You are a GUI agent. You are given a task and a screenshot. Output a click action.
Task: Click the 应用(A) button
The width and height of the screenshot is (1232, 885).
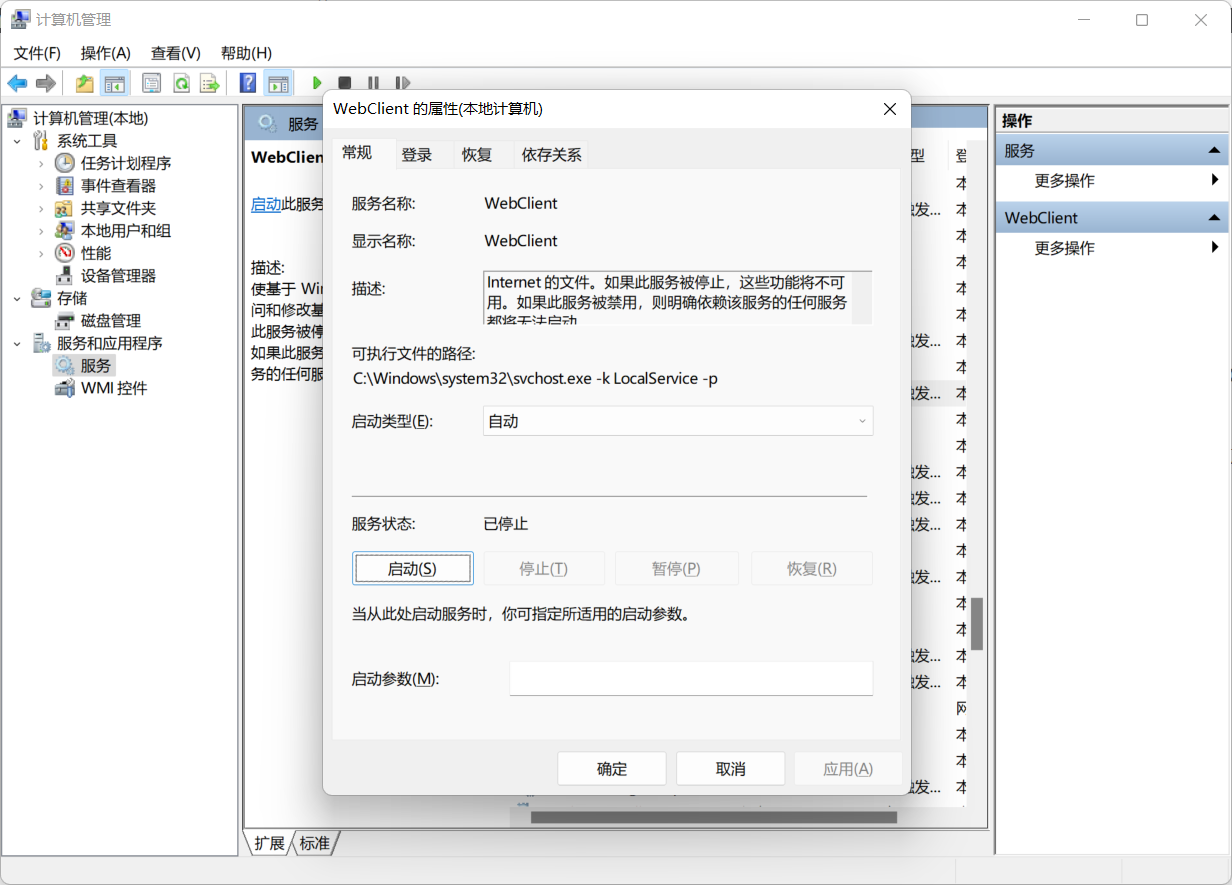(x=848, y=769)
